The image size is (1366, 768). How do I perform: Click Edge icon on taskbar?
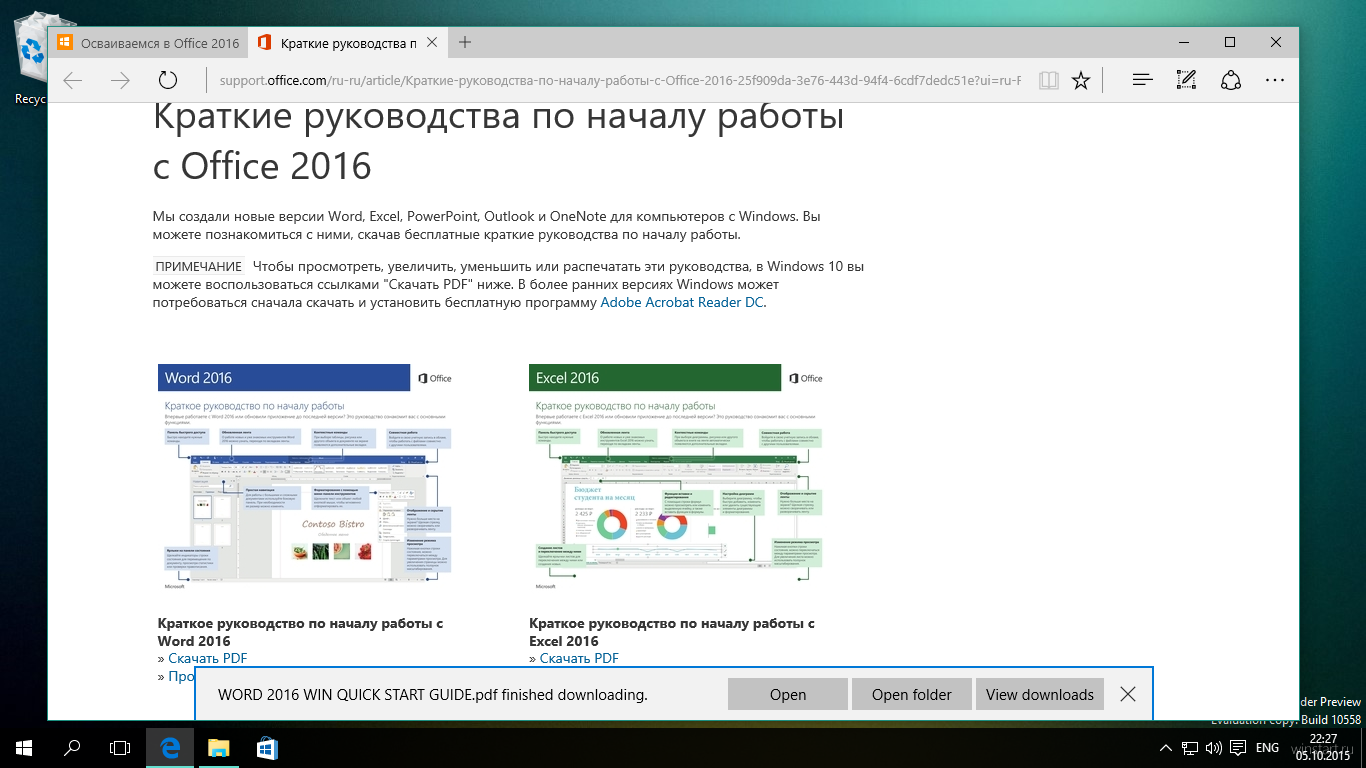170,747
